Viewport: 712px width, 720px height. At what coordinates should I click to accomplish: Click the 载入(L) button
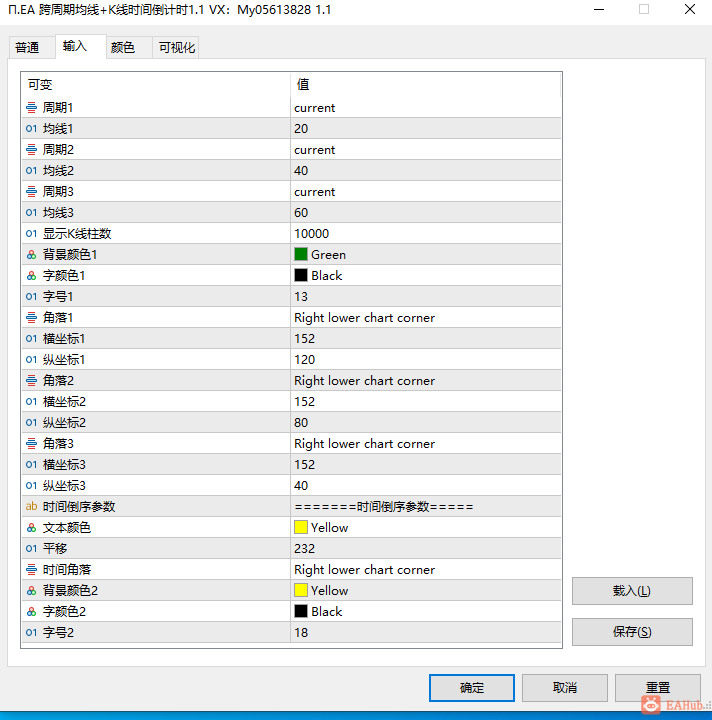point(632,591)
